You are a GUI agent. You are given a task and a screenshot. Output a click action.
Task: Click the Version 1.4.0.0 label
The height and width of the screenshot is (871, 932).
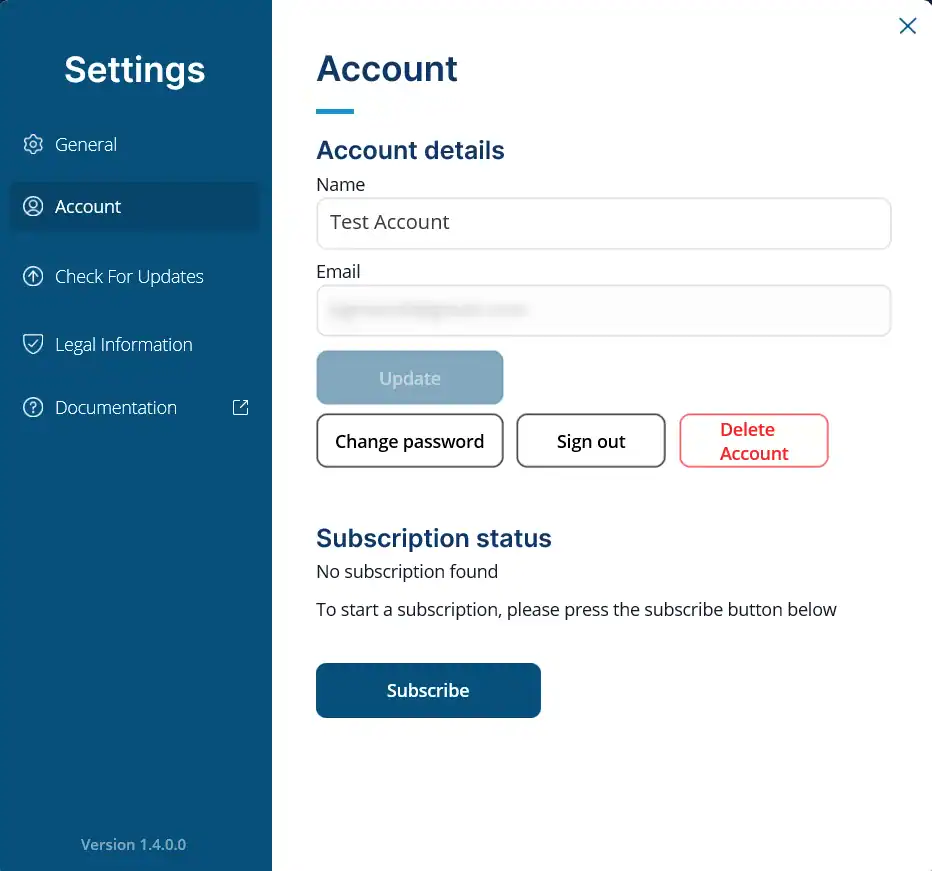133,844
